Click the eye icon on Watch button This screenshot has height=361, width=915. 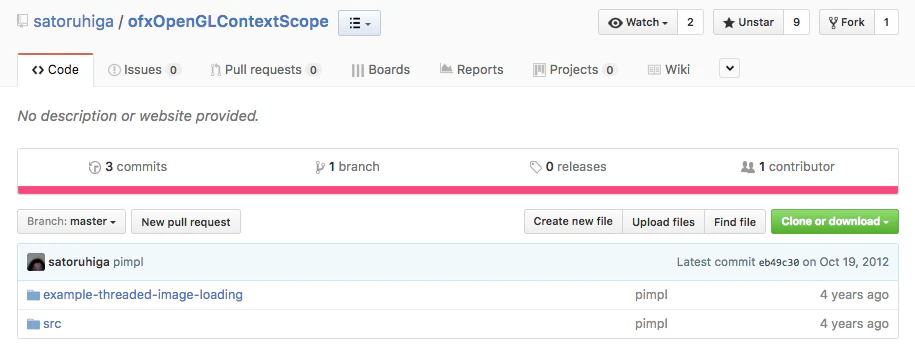point(616,23)
